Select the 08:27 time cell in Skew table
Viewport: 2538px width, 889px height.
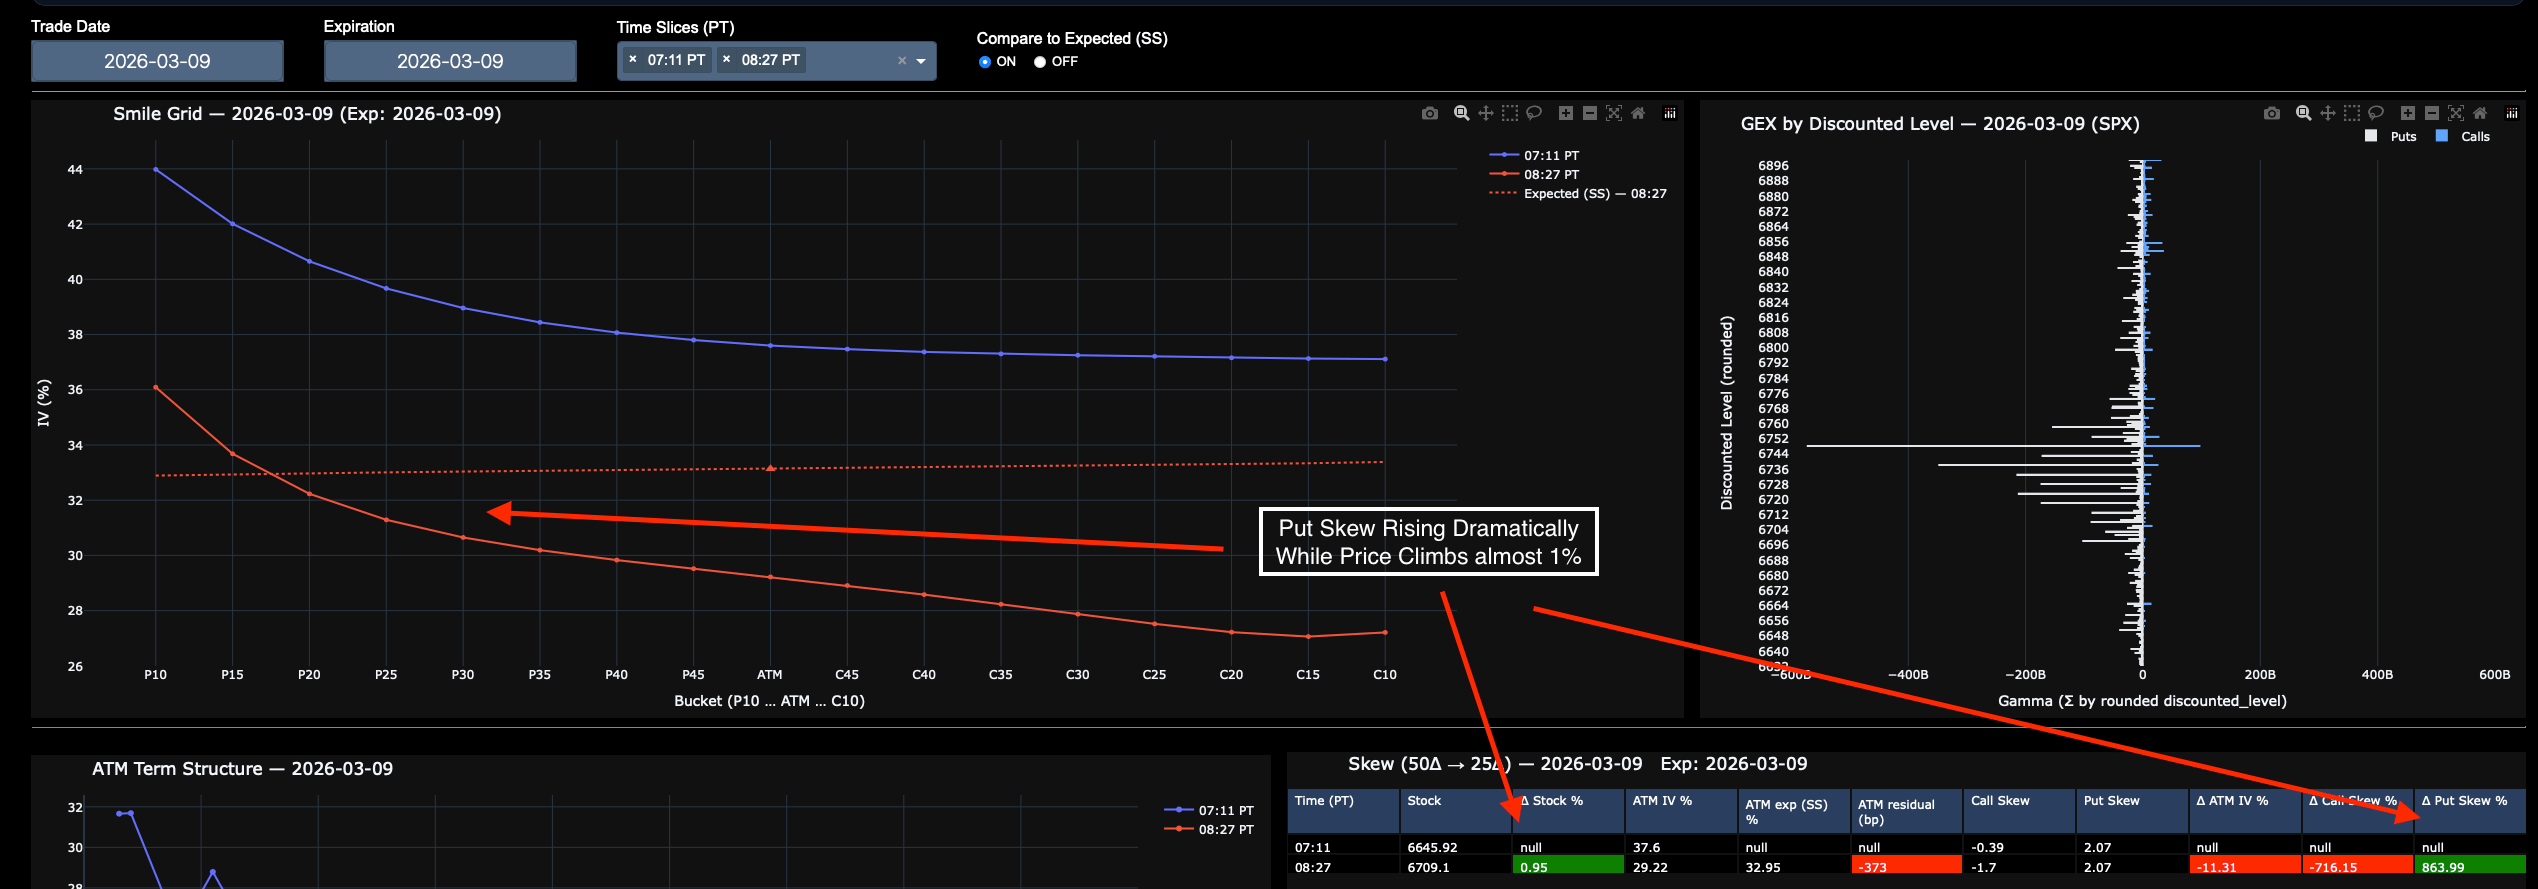[1342, 867]
